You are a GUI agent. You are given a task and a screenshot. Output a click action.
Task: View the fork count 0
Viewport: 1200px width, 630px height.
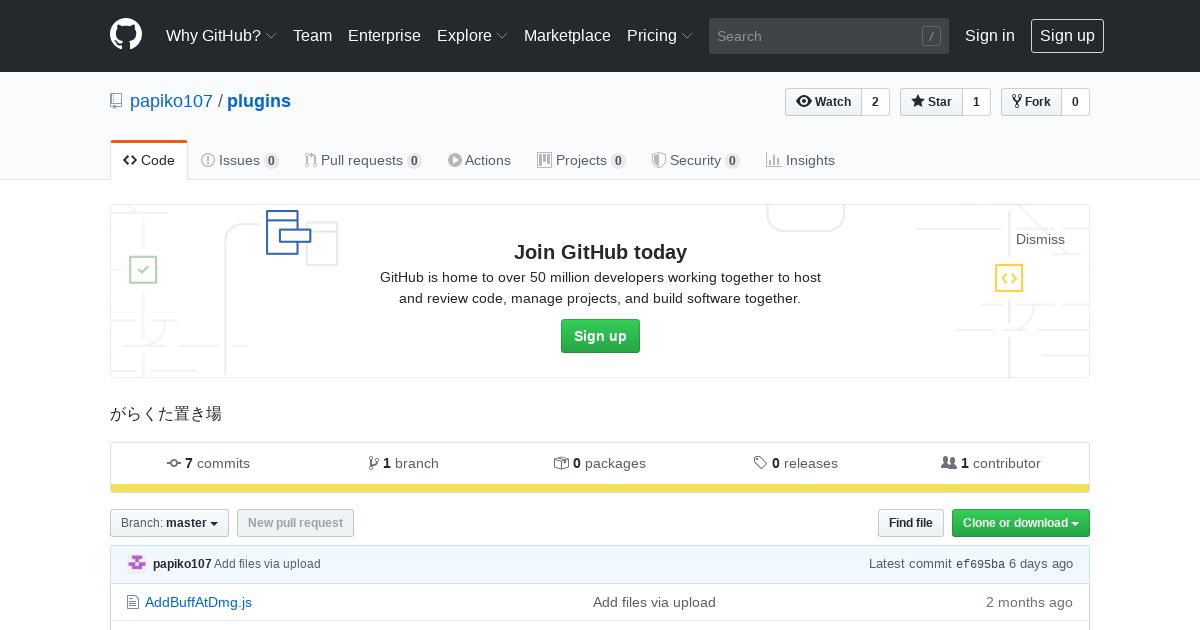pyautogui.click(x=1075, y=102)
